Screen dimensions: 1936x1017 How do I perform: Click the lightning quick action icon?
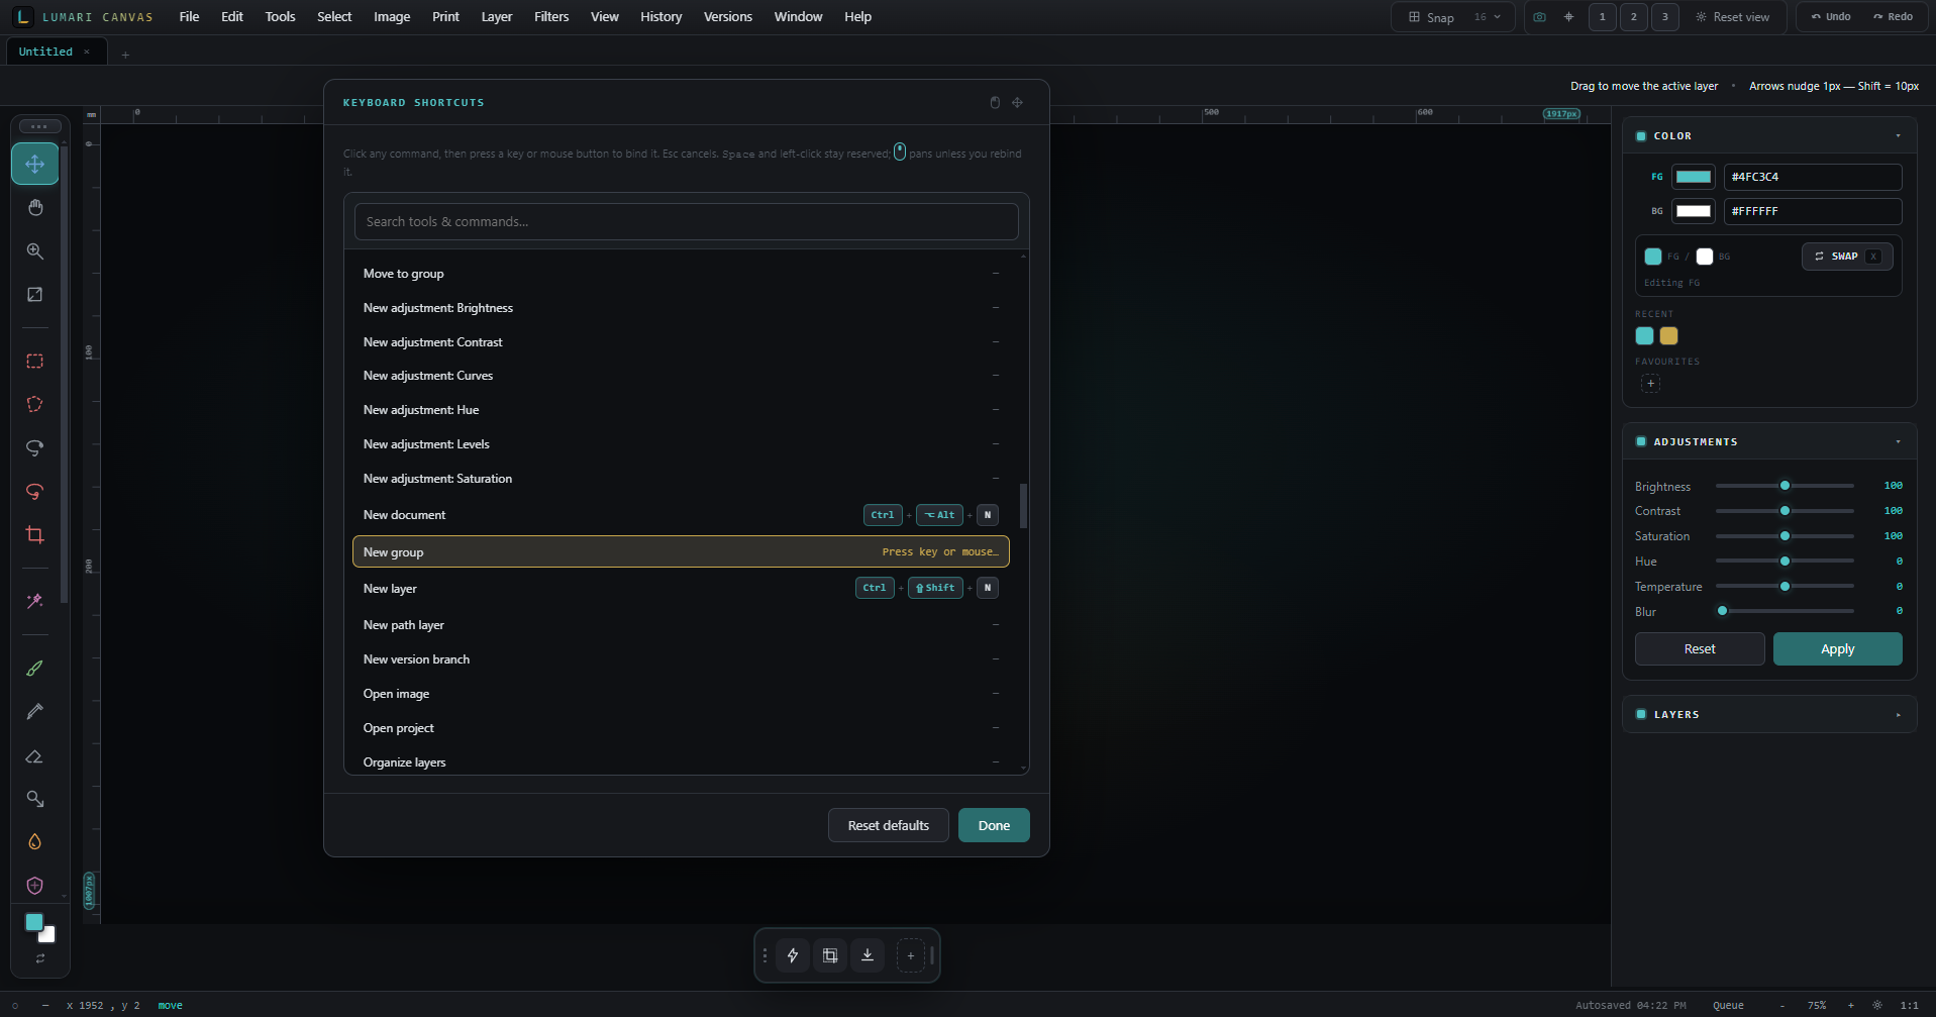point(793,955)
